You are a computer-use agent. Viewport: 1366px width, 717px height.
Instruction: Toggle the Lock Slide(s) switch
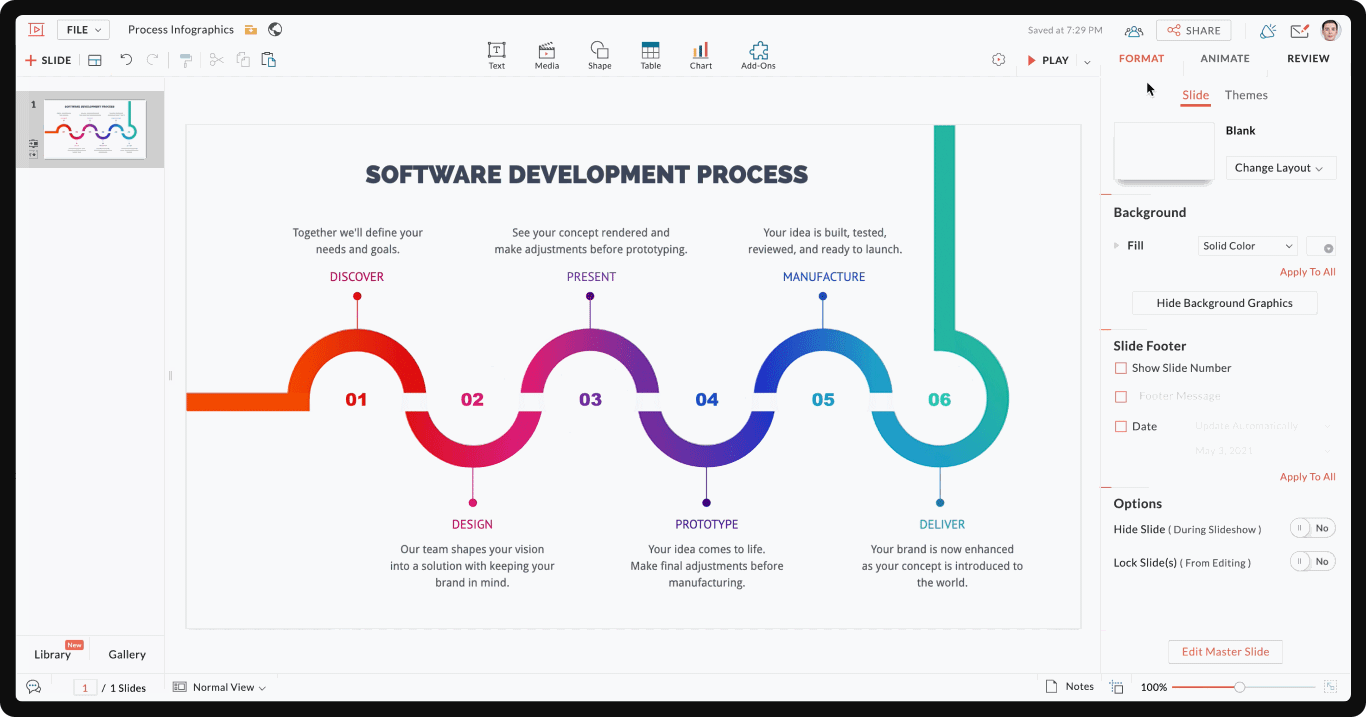[1312, 561]
